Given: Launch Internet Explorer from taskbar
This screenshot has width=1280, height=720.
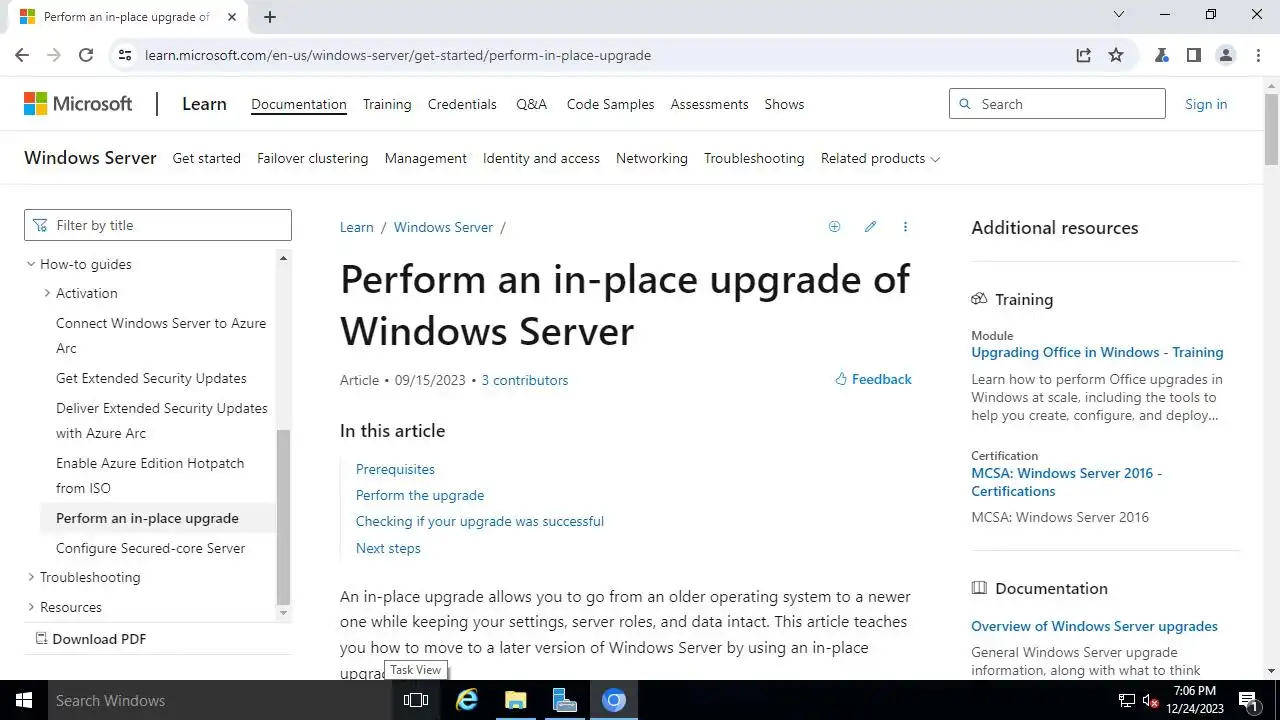Looking at the screenshot, I should (x=466, y=700).
